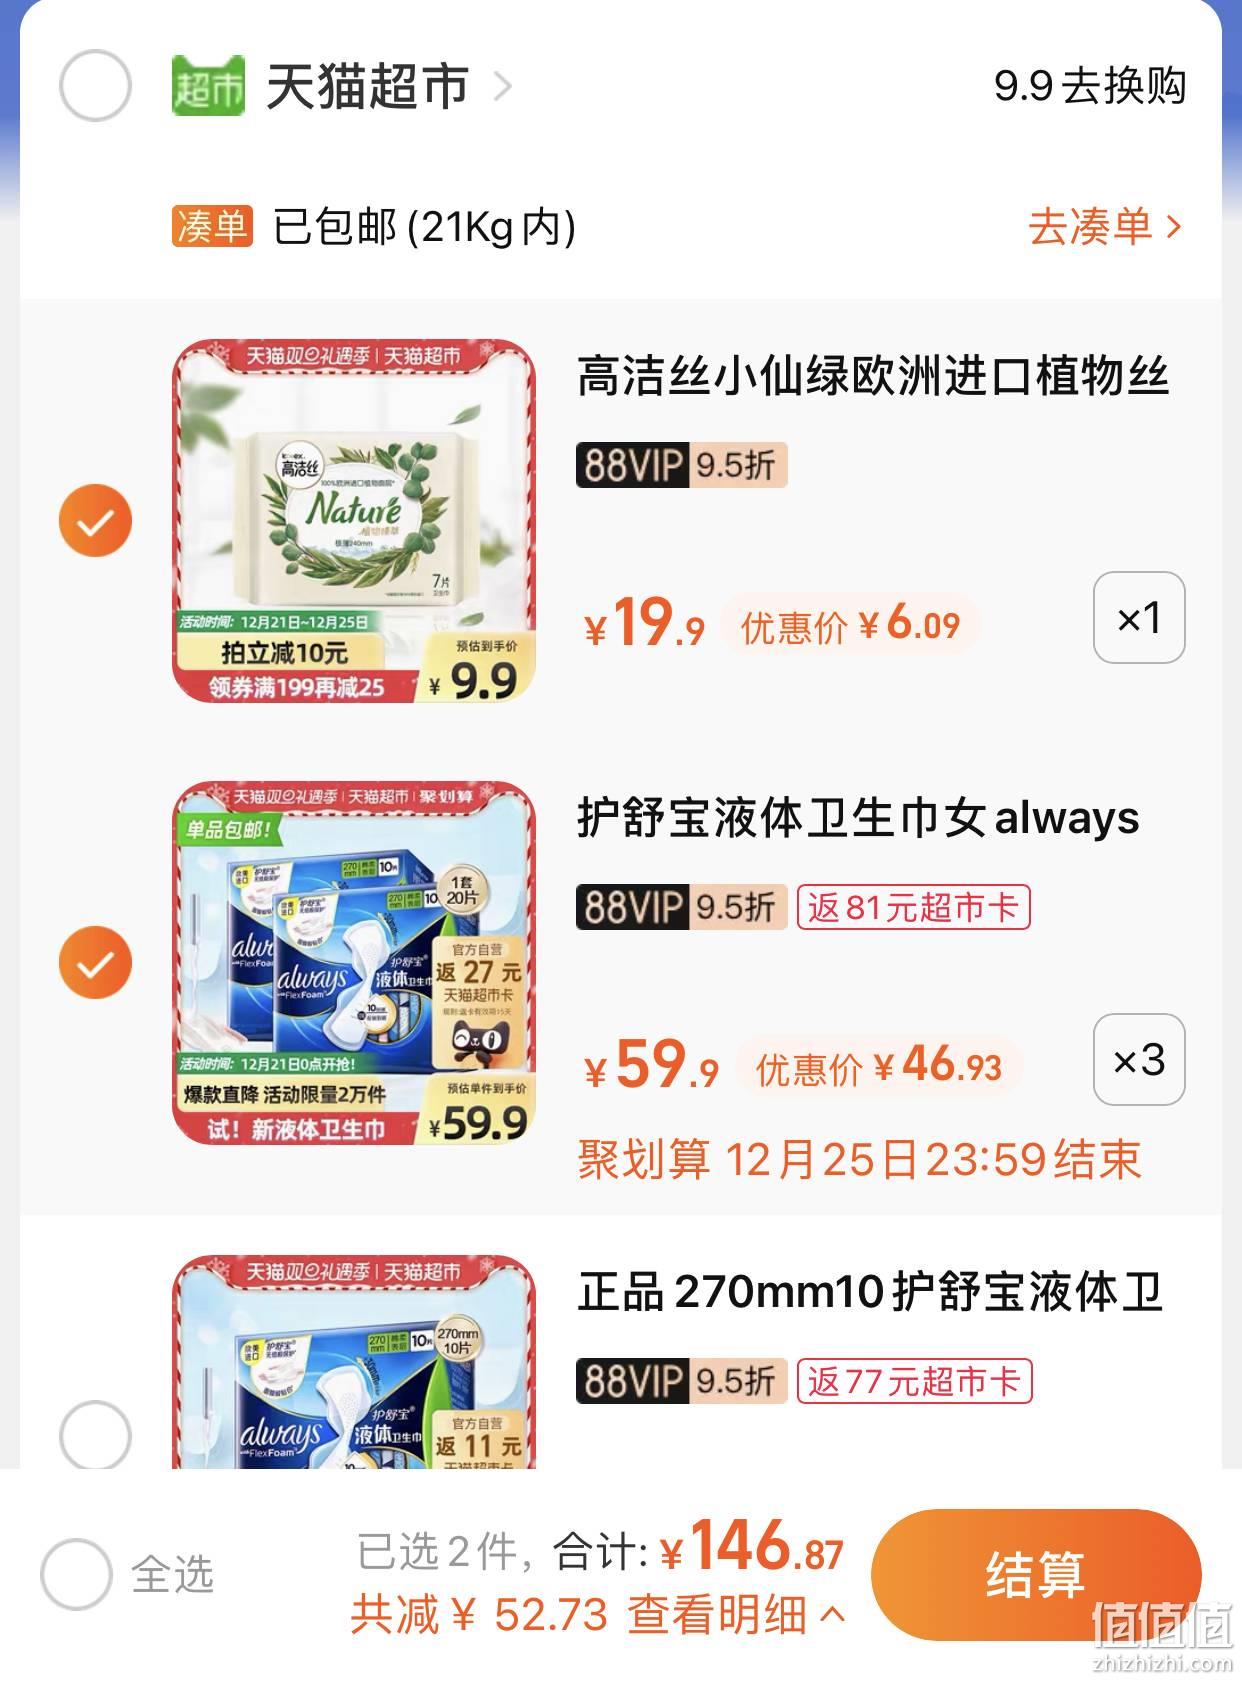Expand 查看明细 discount details
The image size is (1242, 1681).
pyautogui.click(x=736, y=1613)
